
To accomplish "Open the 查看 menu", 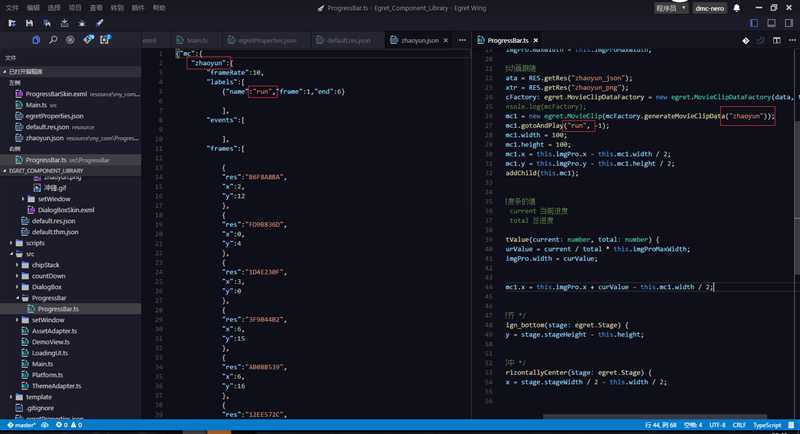I will coord(95,8).
